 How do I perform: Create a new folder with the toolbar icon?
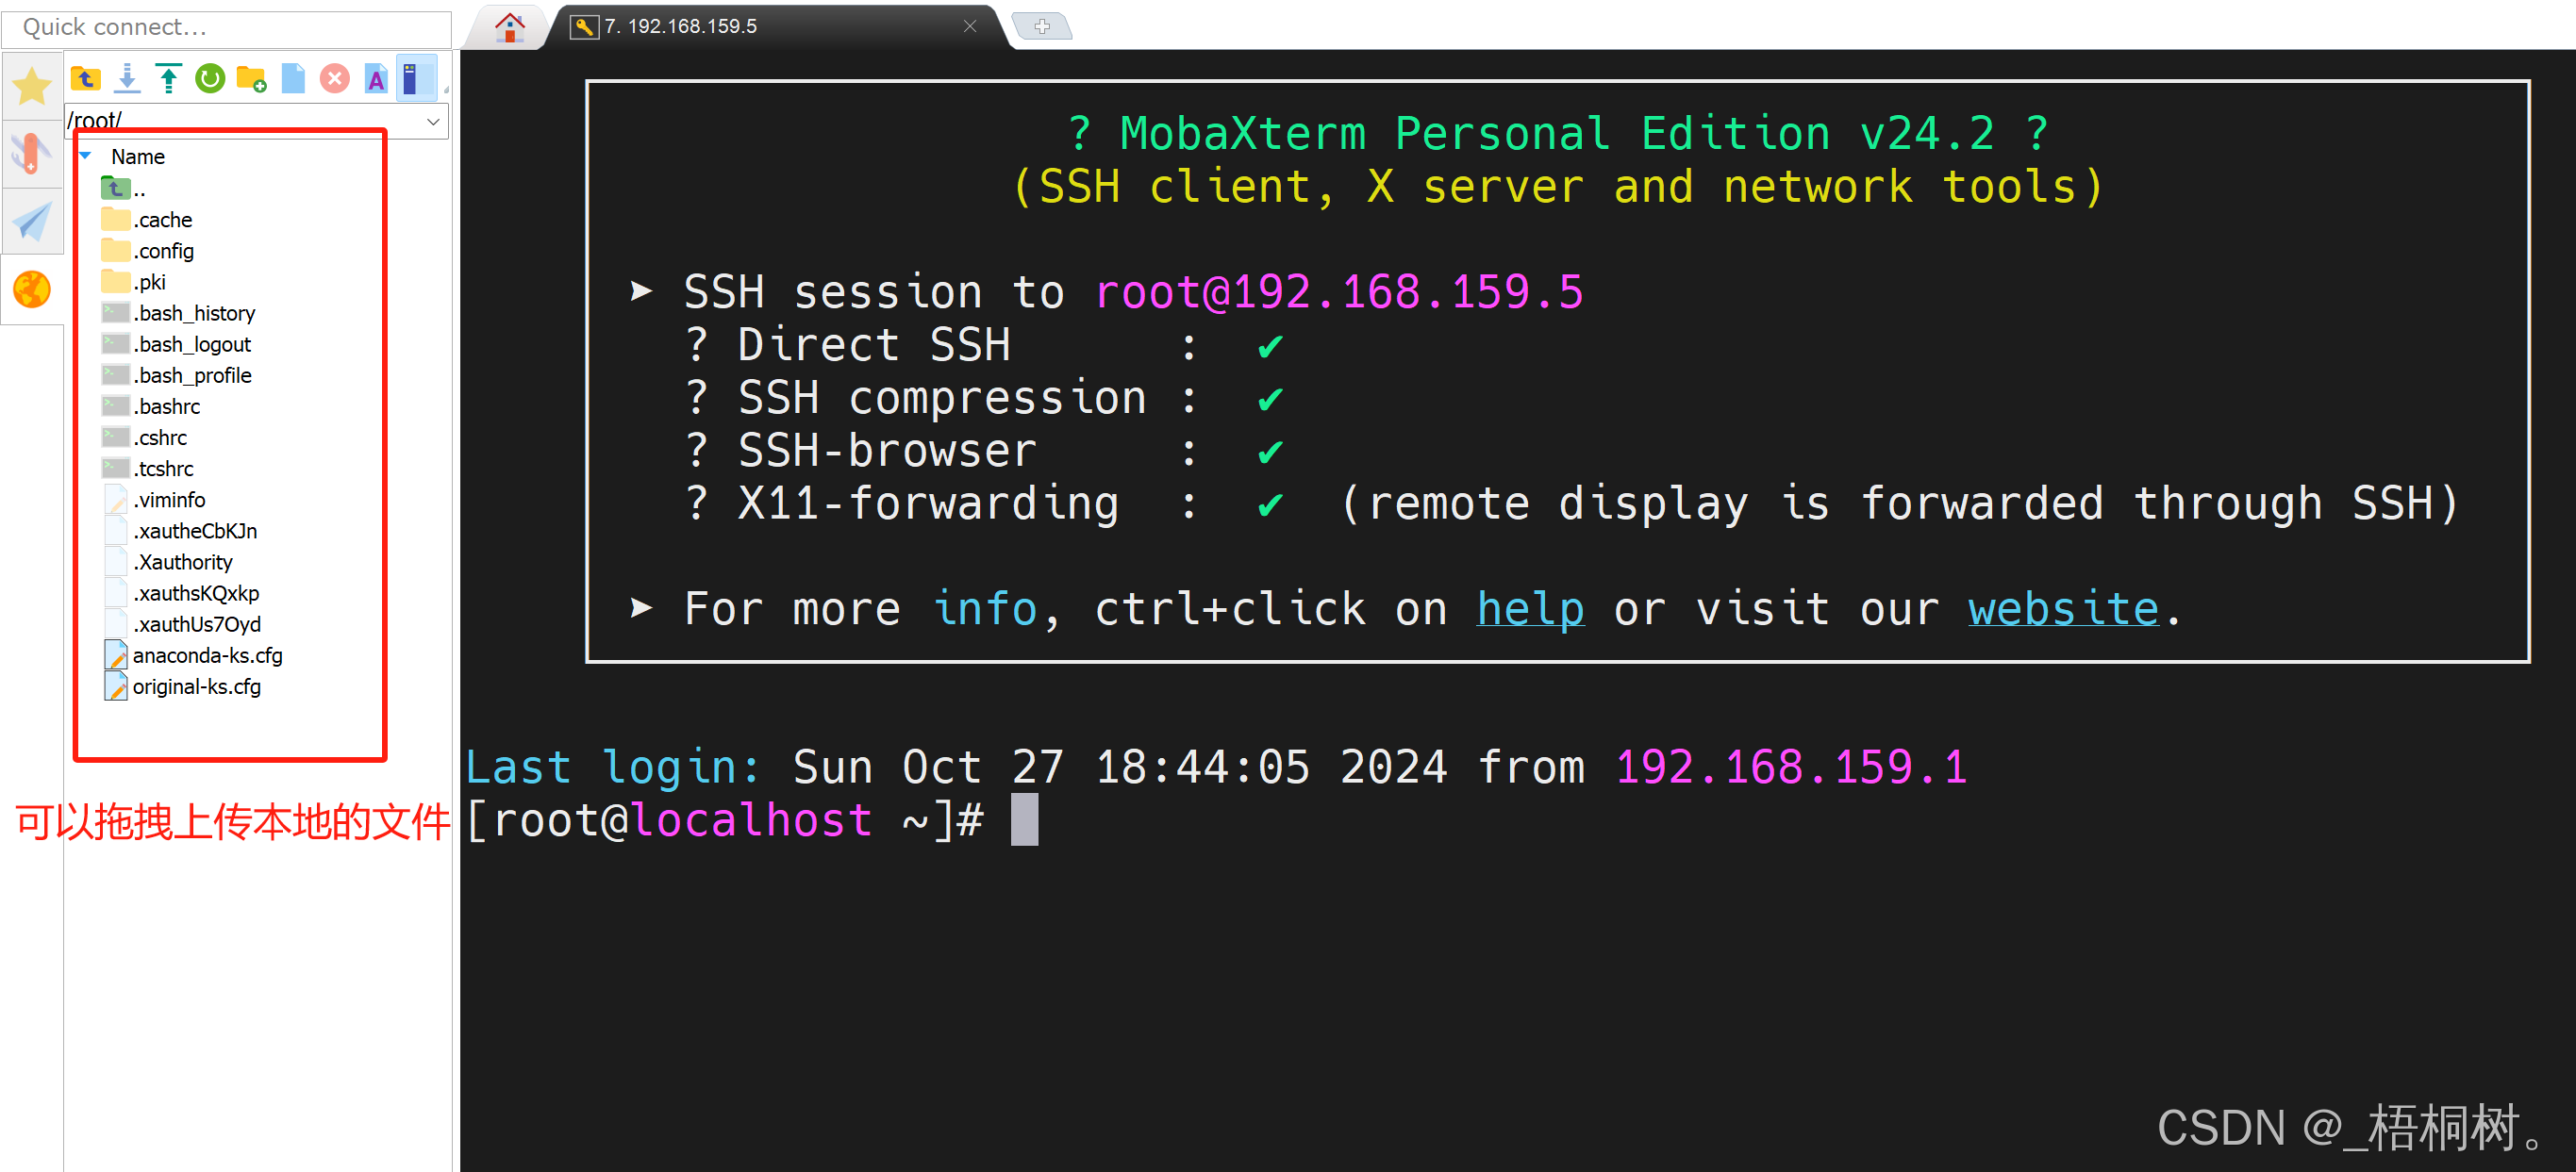251,78
